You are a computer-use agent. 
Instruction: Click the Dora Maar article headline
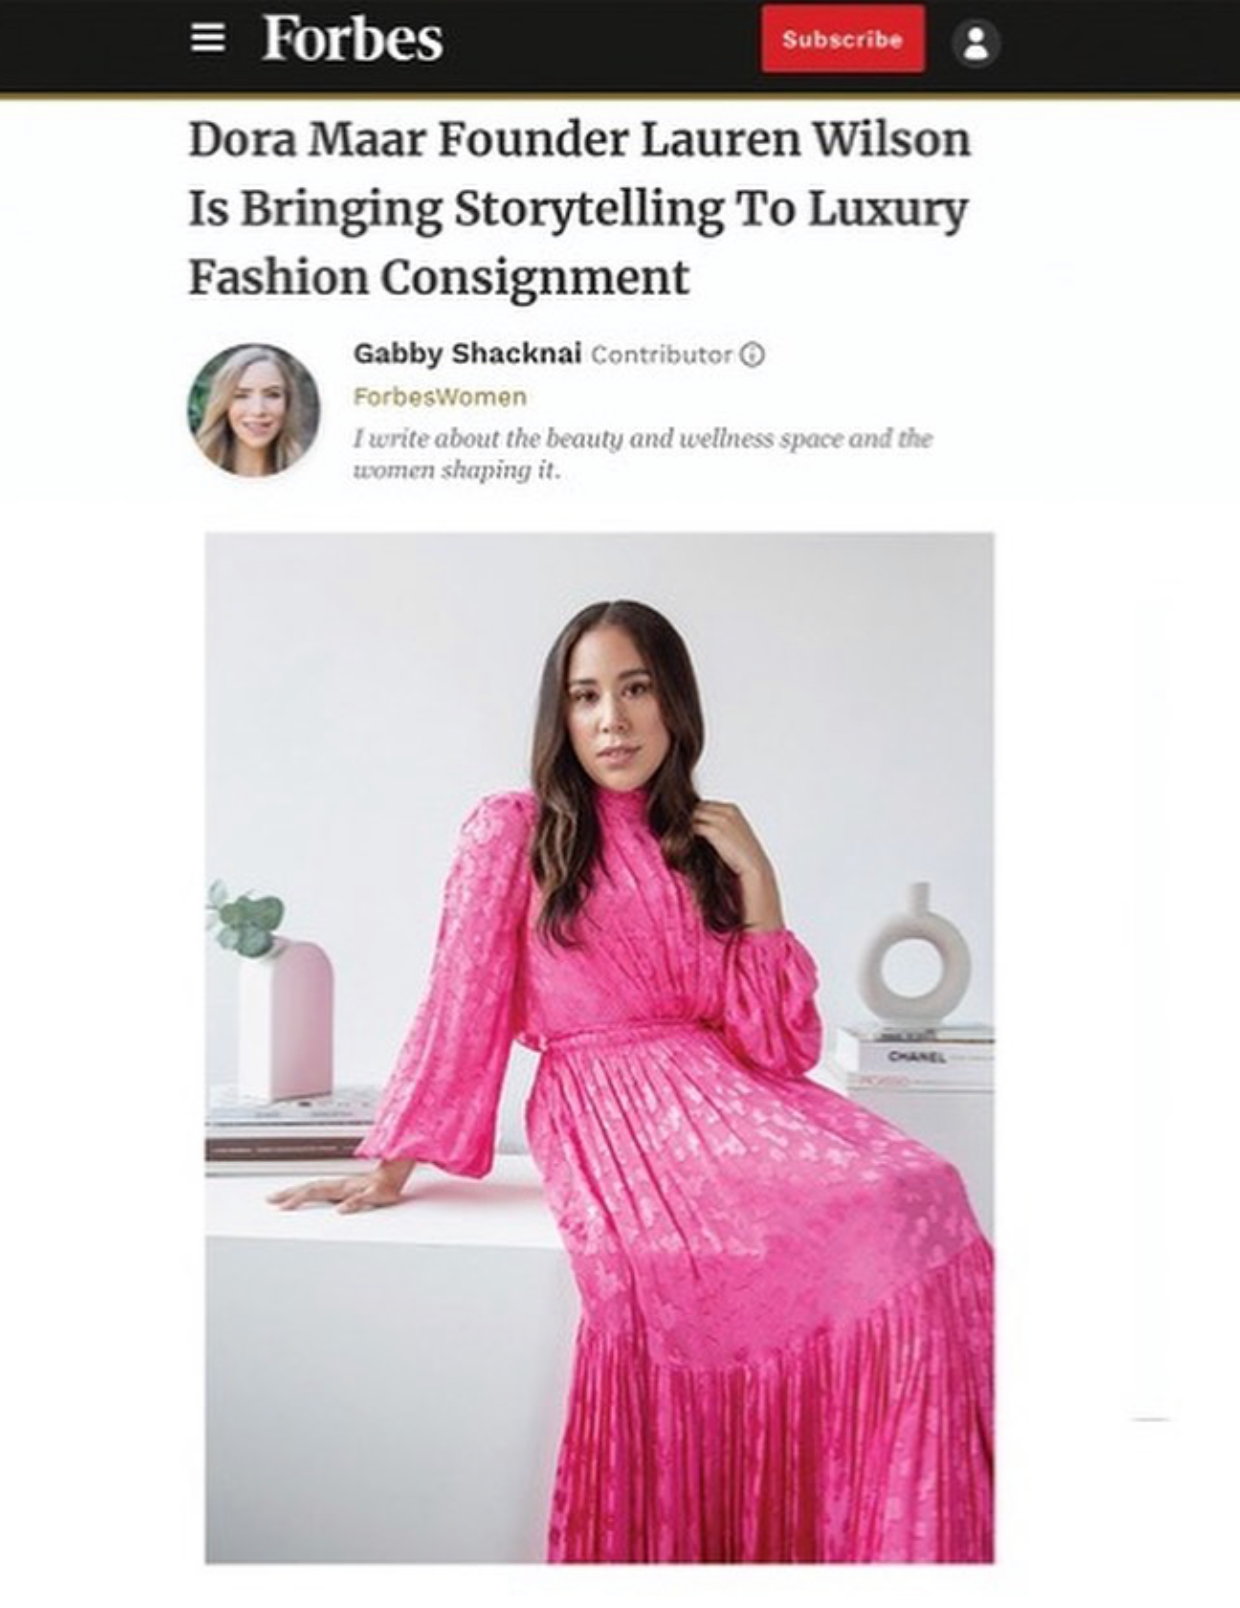(x=579, y=208)
